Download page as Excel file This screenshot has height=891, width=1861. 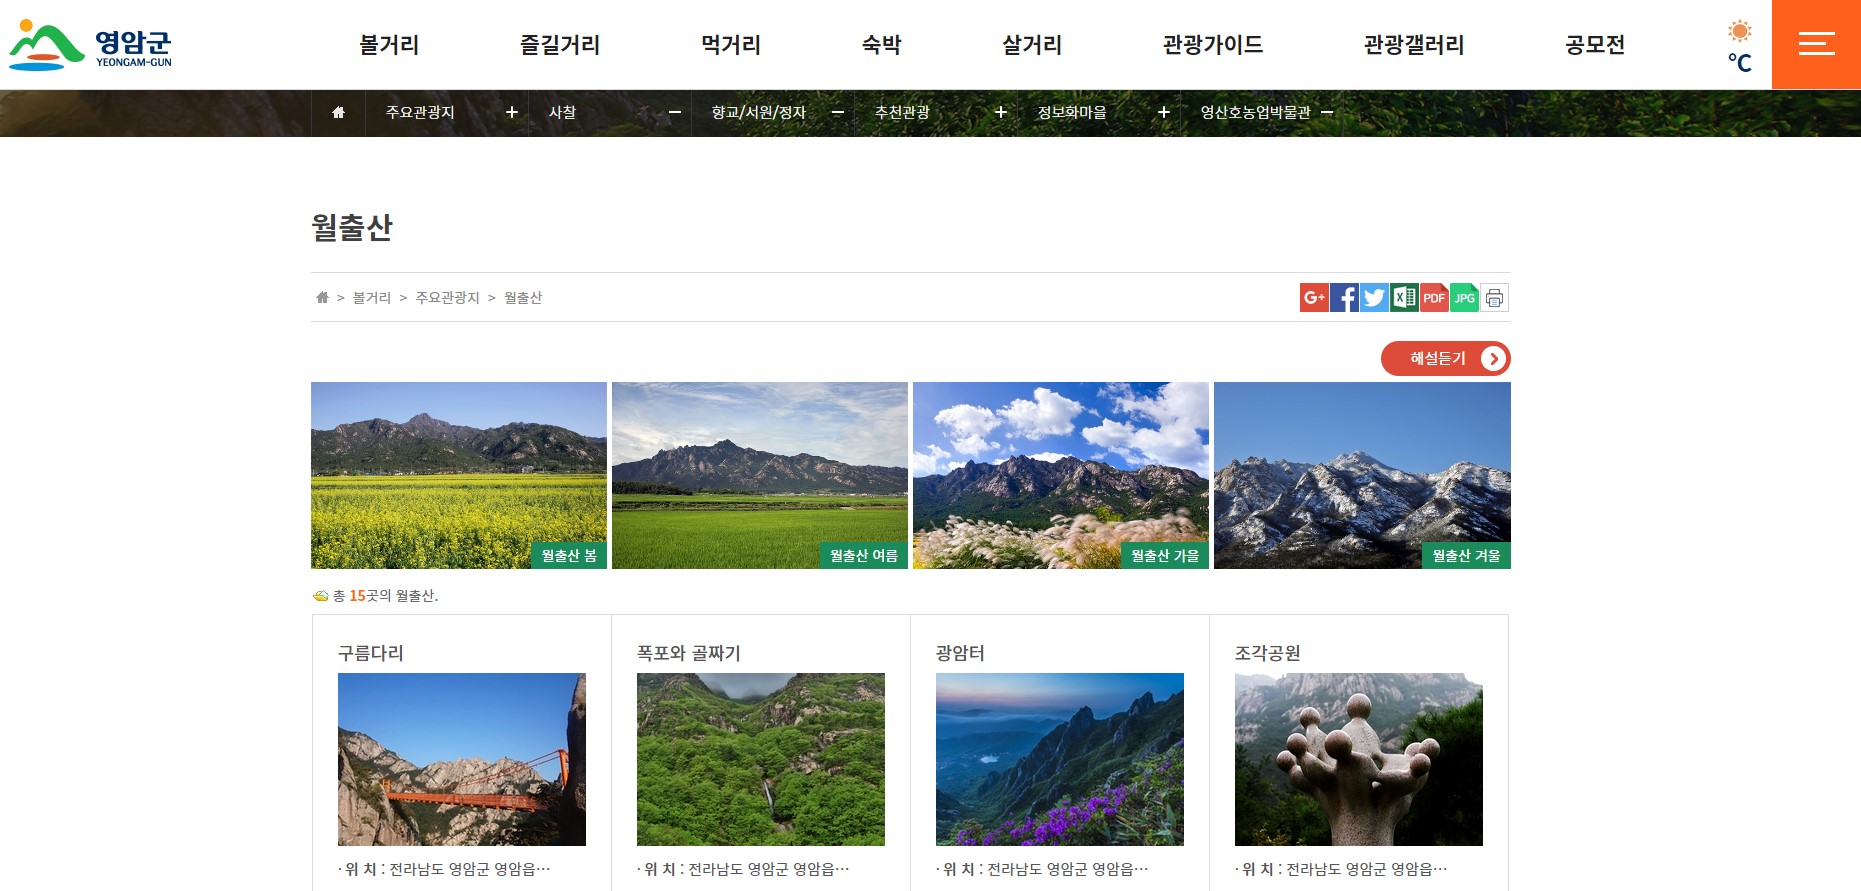click(1404, 298)
